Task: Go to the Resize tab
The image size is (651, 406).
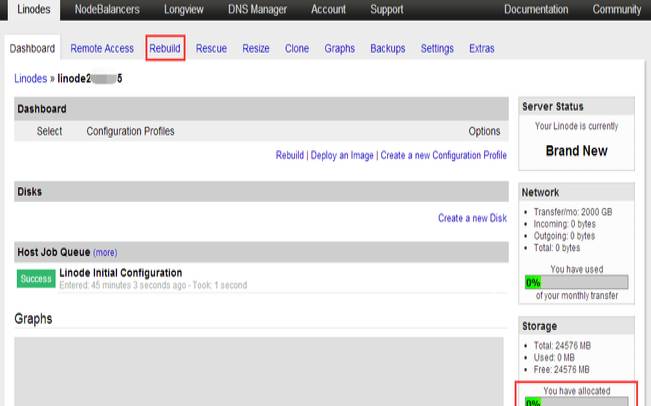Action: [256, 48]
